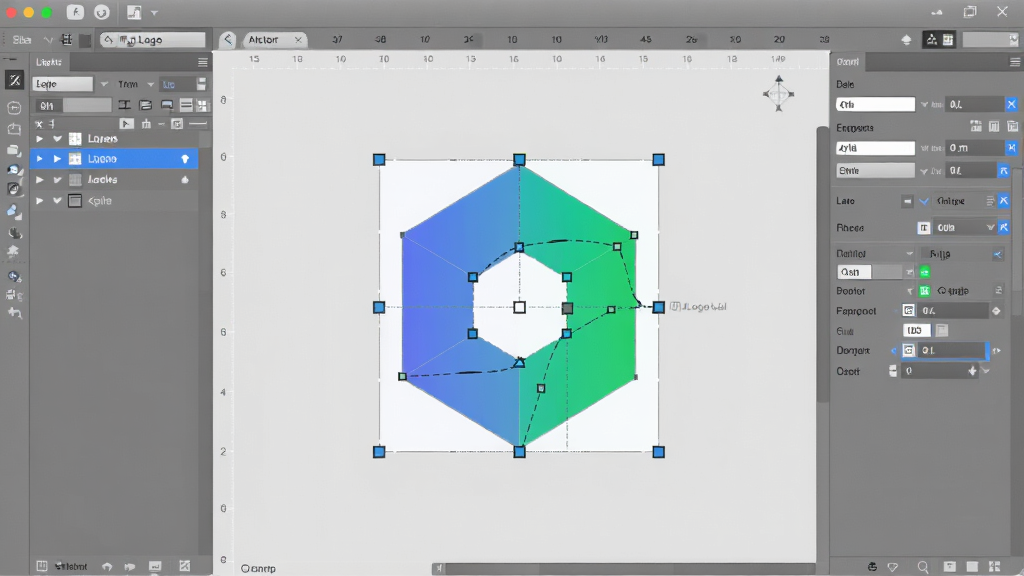Viewport: 1024px width, 576px height.
Task: Select the "Logo" title field in the top bar
Action: point(152,40)
